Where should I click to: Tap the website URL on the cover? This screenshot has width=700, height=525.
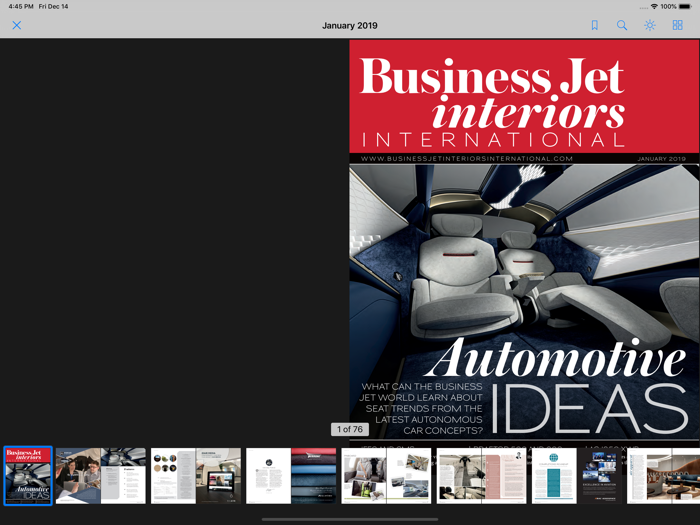click(467, 158)
